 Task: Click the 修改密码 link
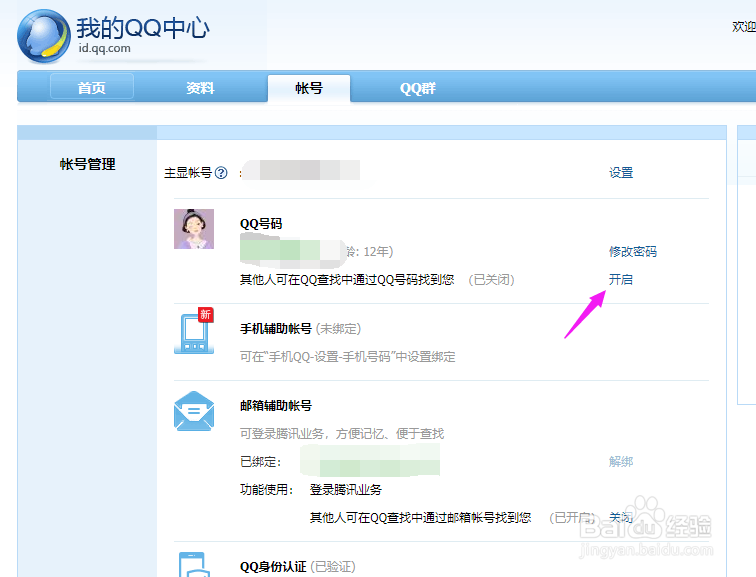[633, 252]
